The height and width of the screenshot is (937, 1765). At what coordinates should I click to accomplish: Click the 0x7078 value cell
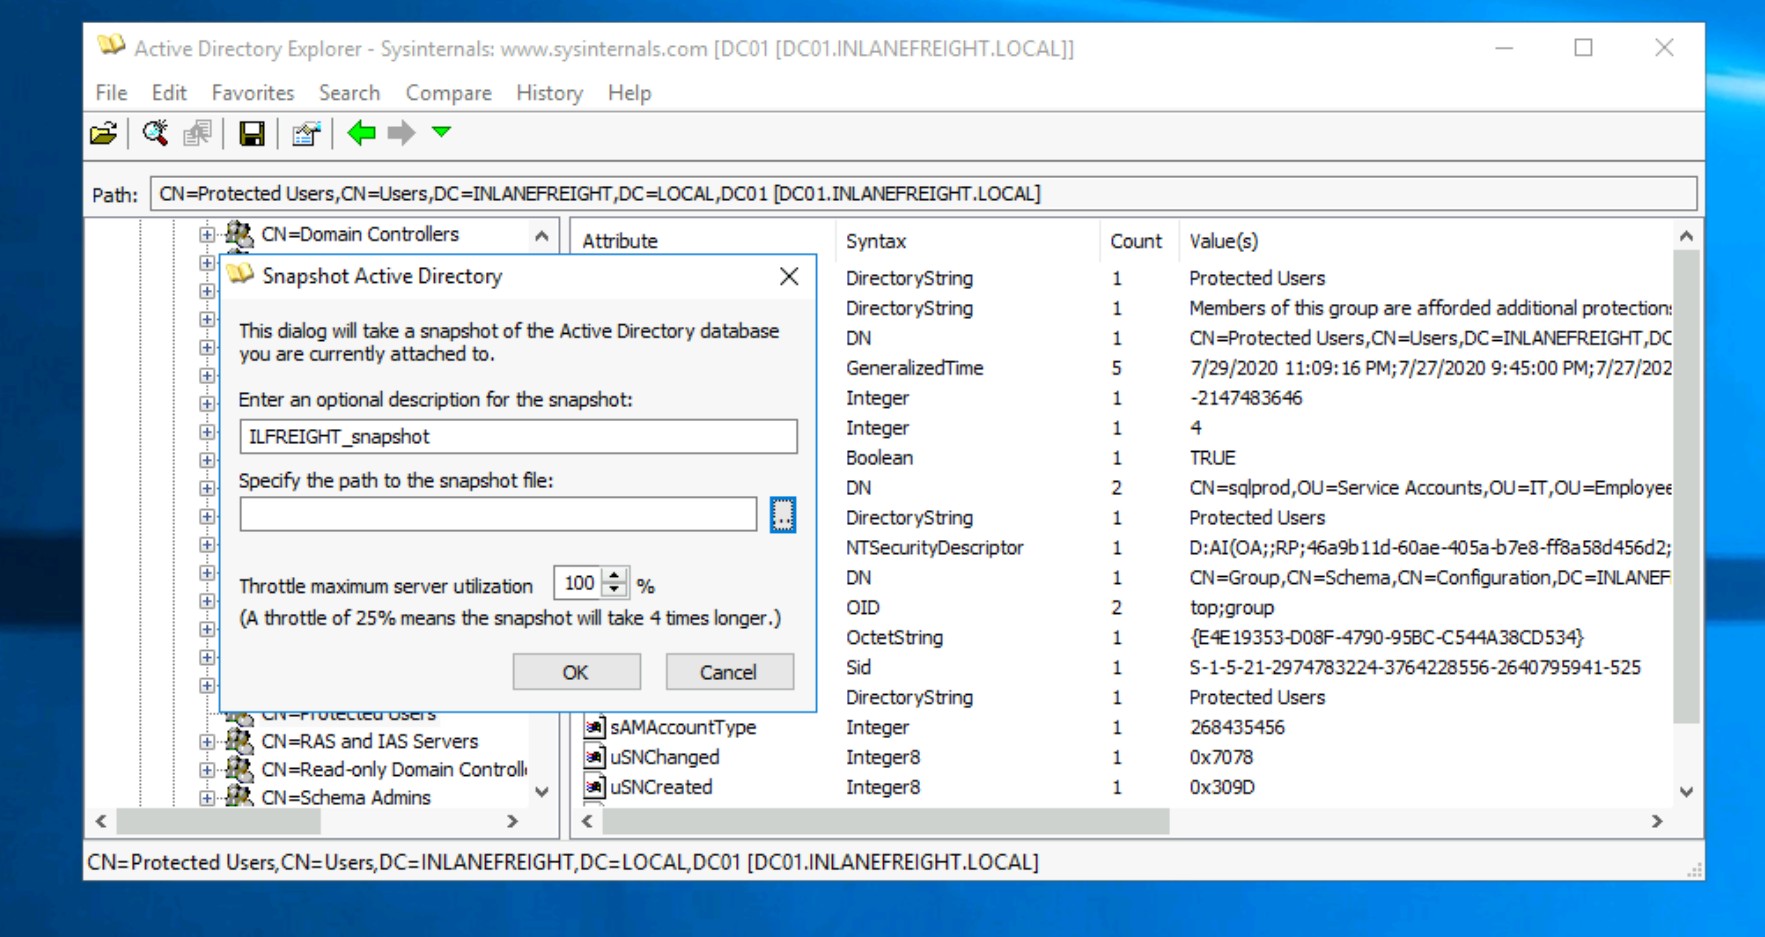pyautogui.click(x=1221, y=757)
